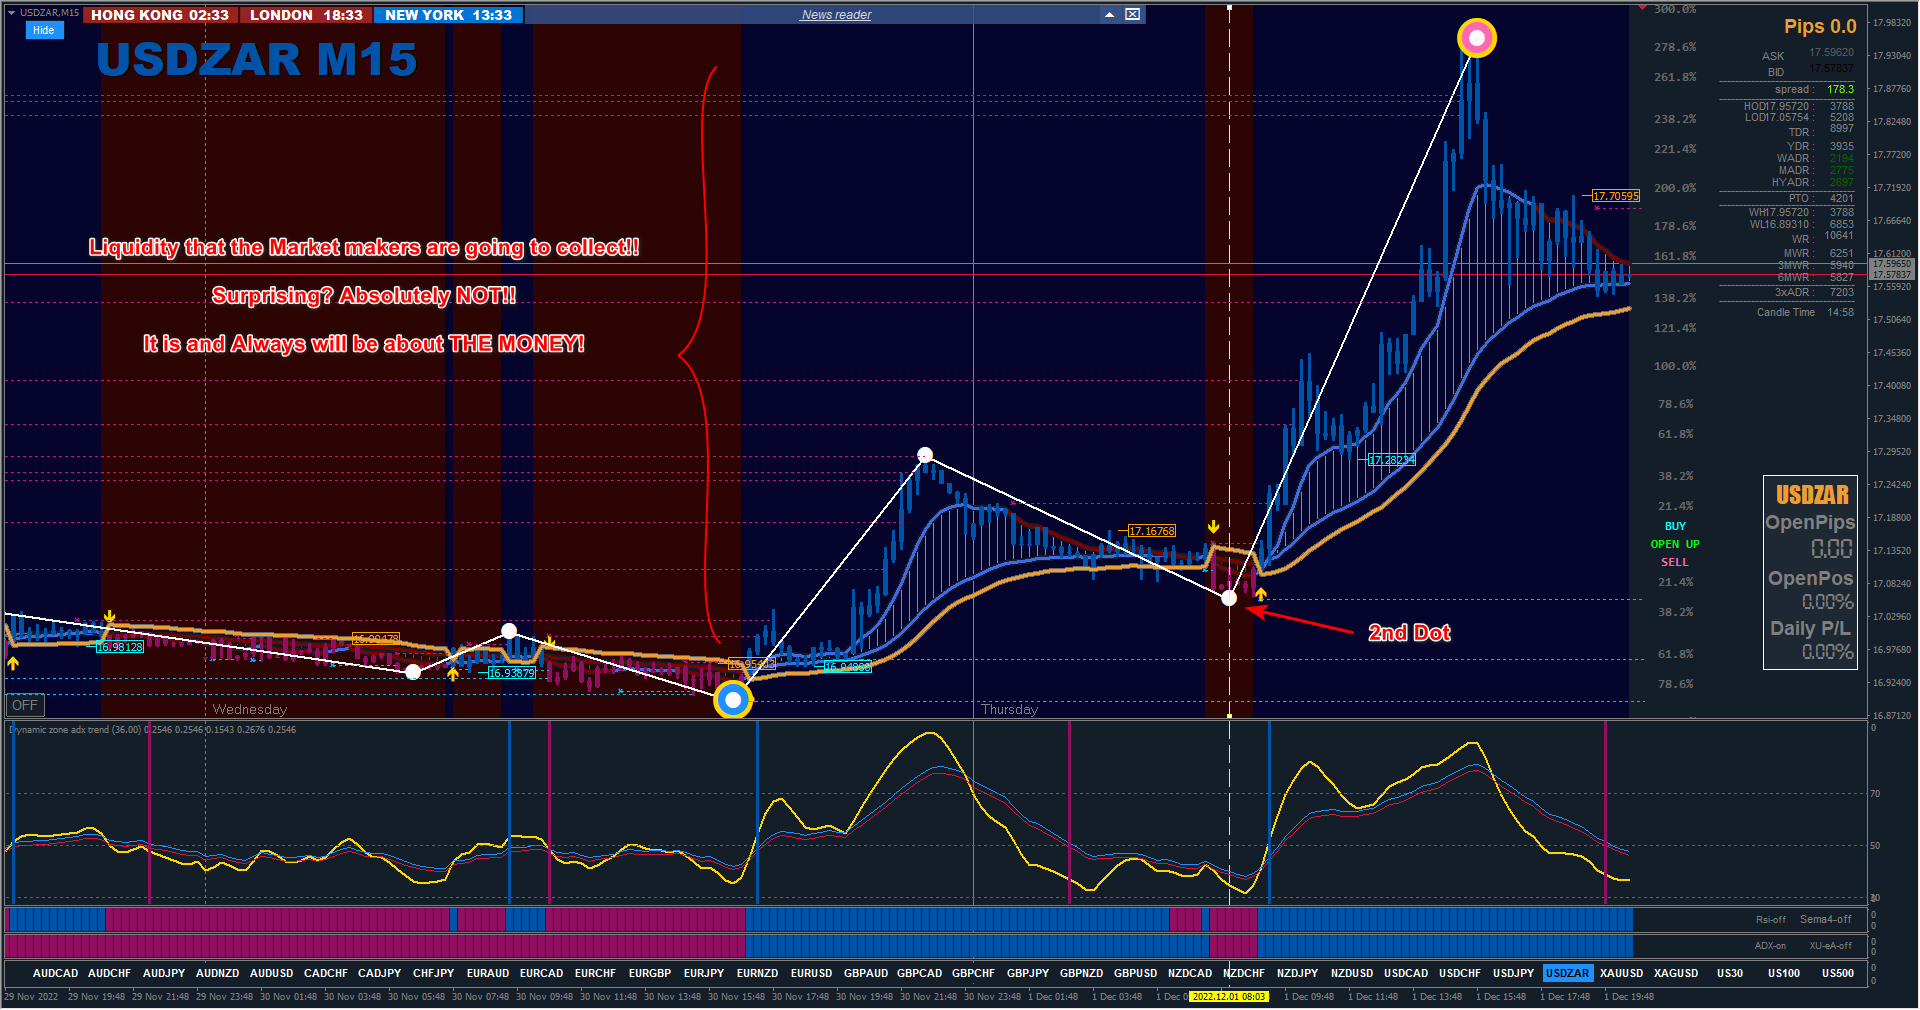Switch chart to EURNZD symbol

[x=757, y=973]
